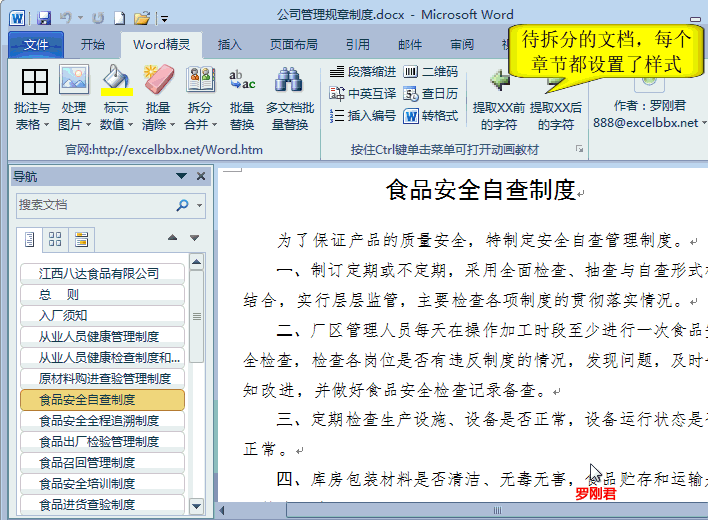Save document from the quick access toolbar
708x520 pixels.
(43, 17)
